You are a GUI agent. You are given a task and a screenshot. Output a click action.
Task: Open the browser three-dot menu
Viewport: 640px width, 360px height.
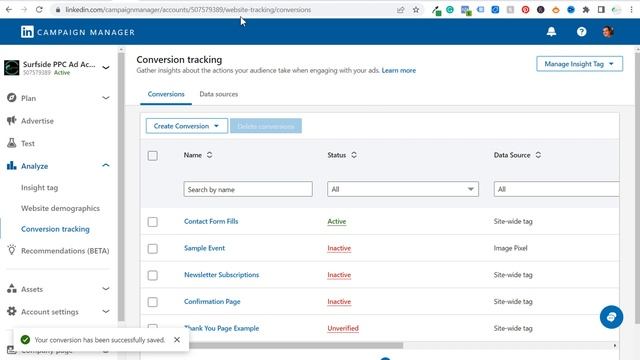[x=631, y=10]
